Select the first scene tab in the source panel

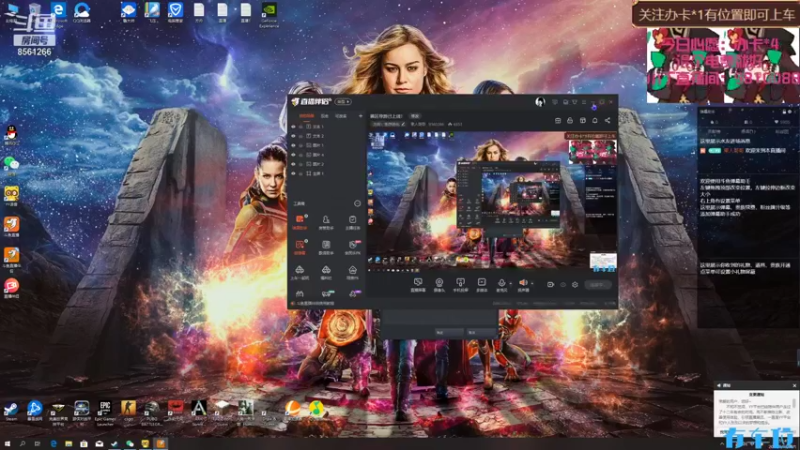pyautogui.click(x=307, y=116)
